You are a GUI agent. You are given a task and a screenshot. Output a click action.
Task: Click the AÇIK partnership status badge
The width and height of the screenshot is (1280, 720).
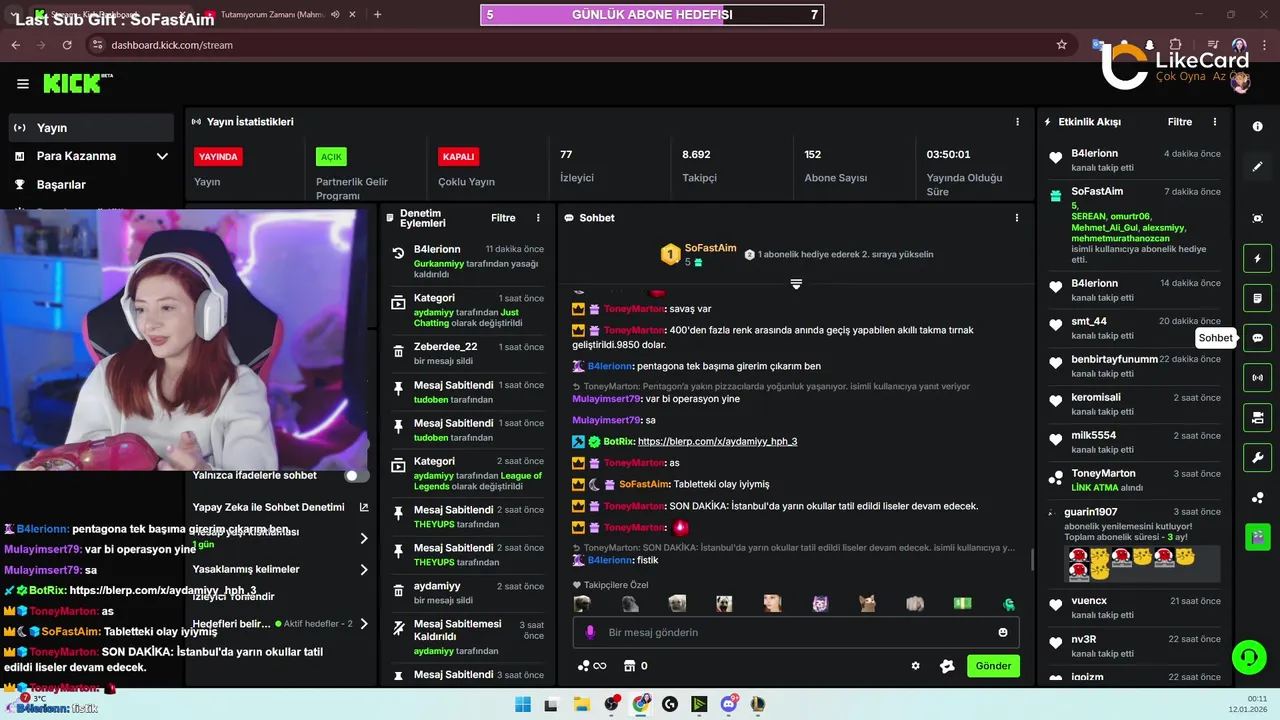click(x=331, y=157)
